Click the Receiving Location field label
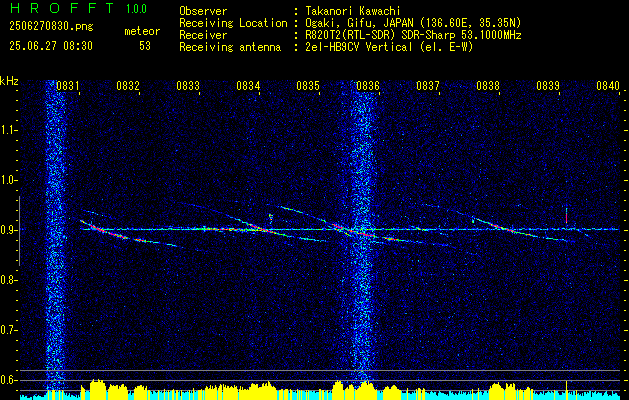 pyautogui.click(x=233, y=23)
